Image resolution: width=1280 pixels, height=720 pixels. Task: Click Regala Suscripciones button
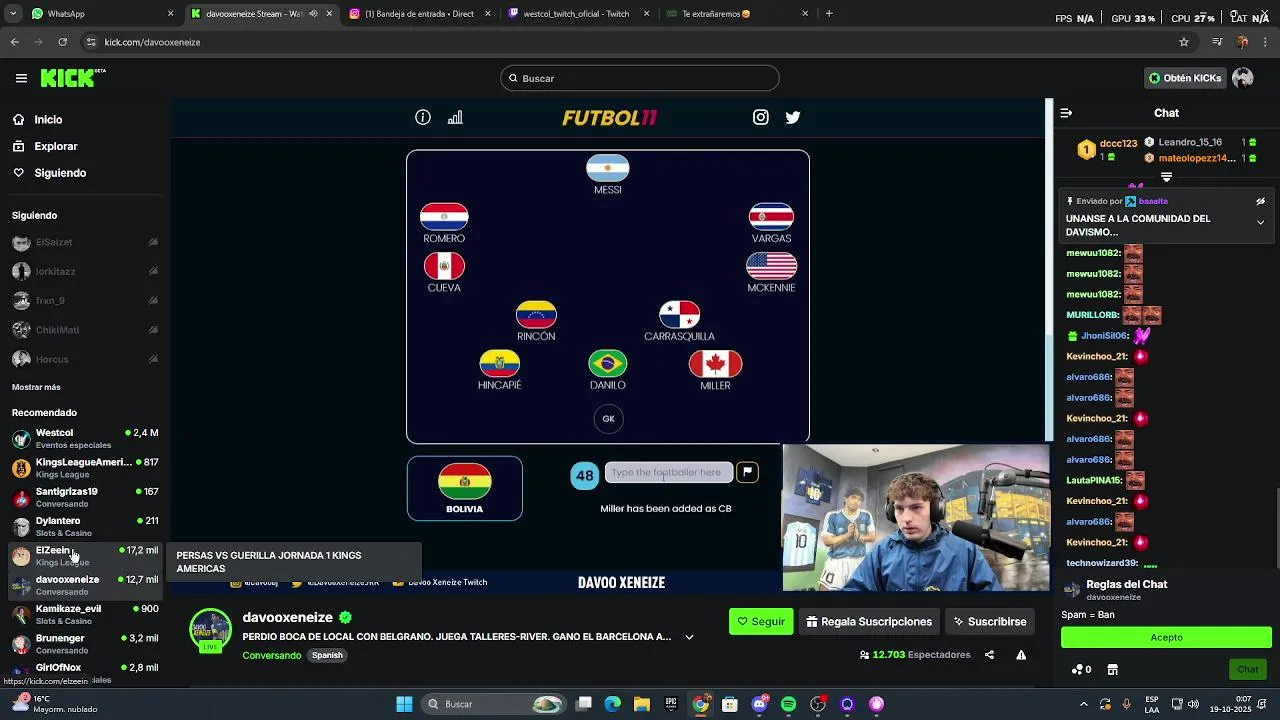[x=868, y=621]
